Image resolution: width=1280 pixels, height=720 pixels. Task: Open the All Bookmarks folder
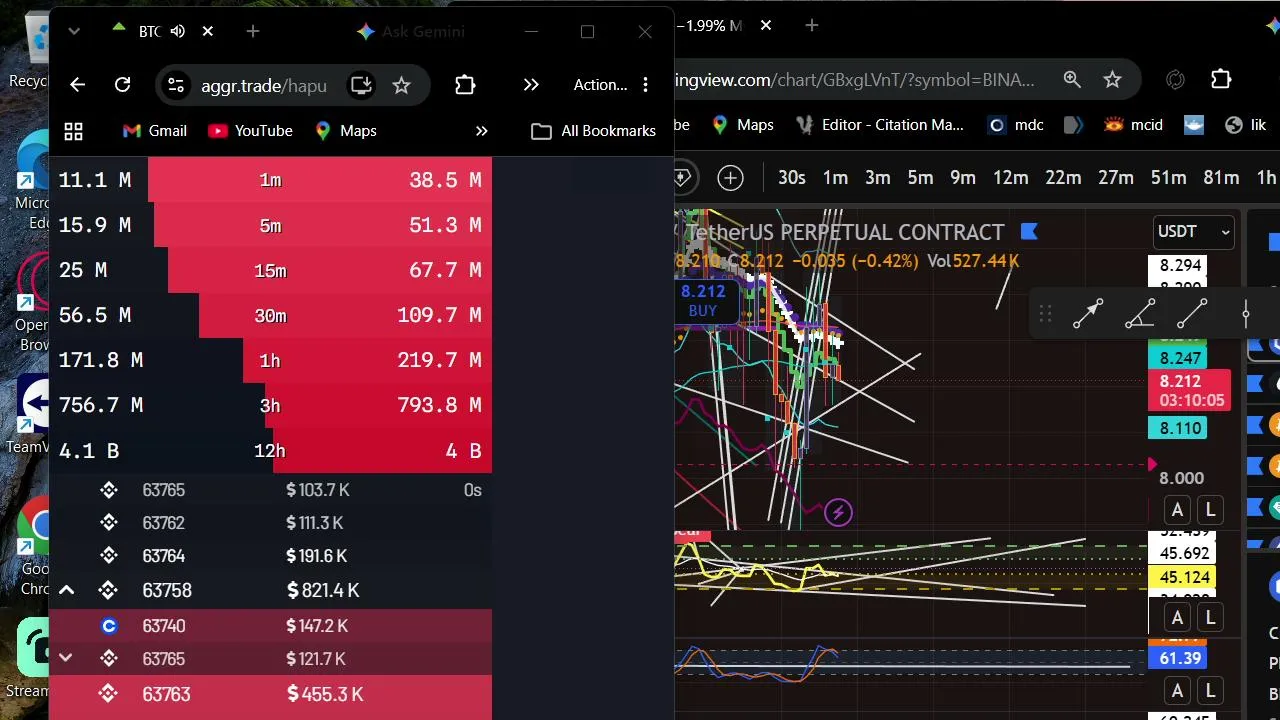(x=594, y=131)
